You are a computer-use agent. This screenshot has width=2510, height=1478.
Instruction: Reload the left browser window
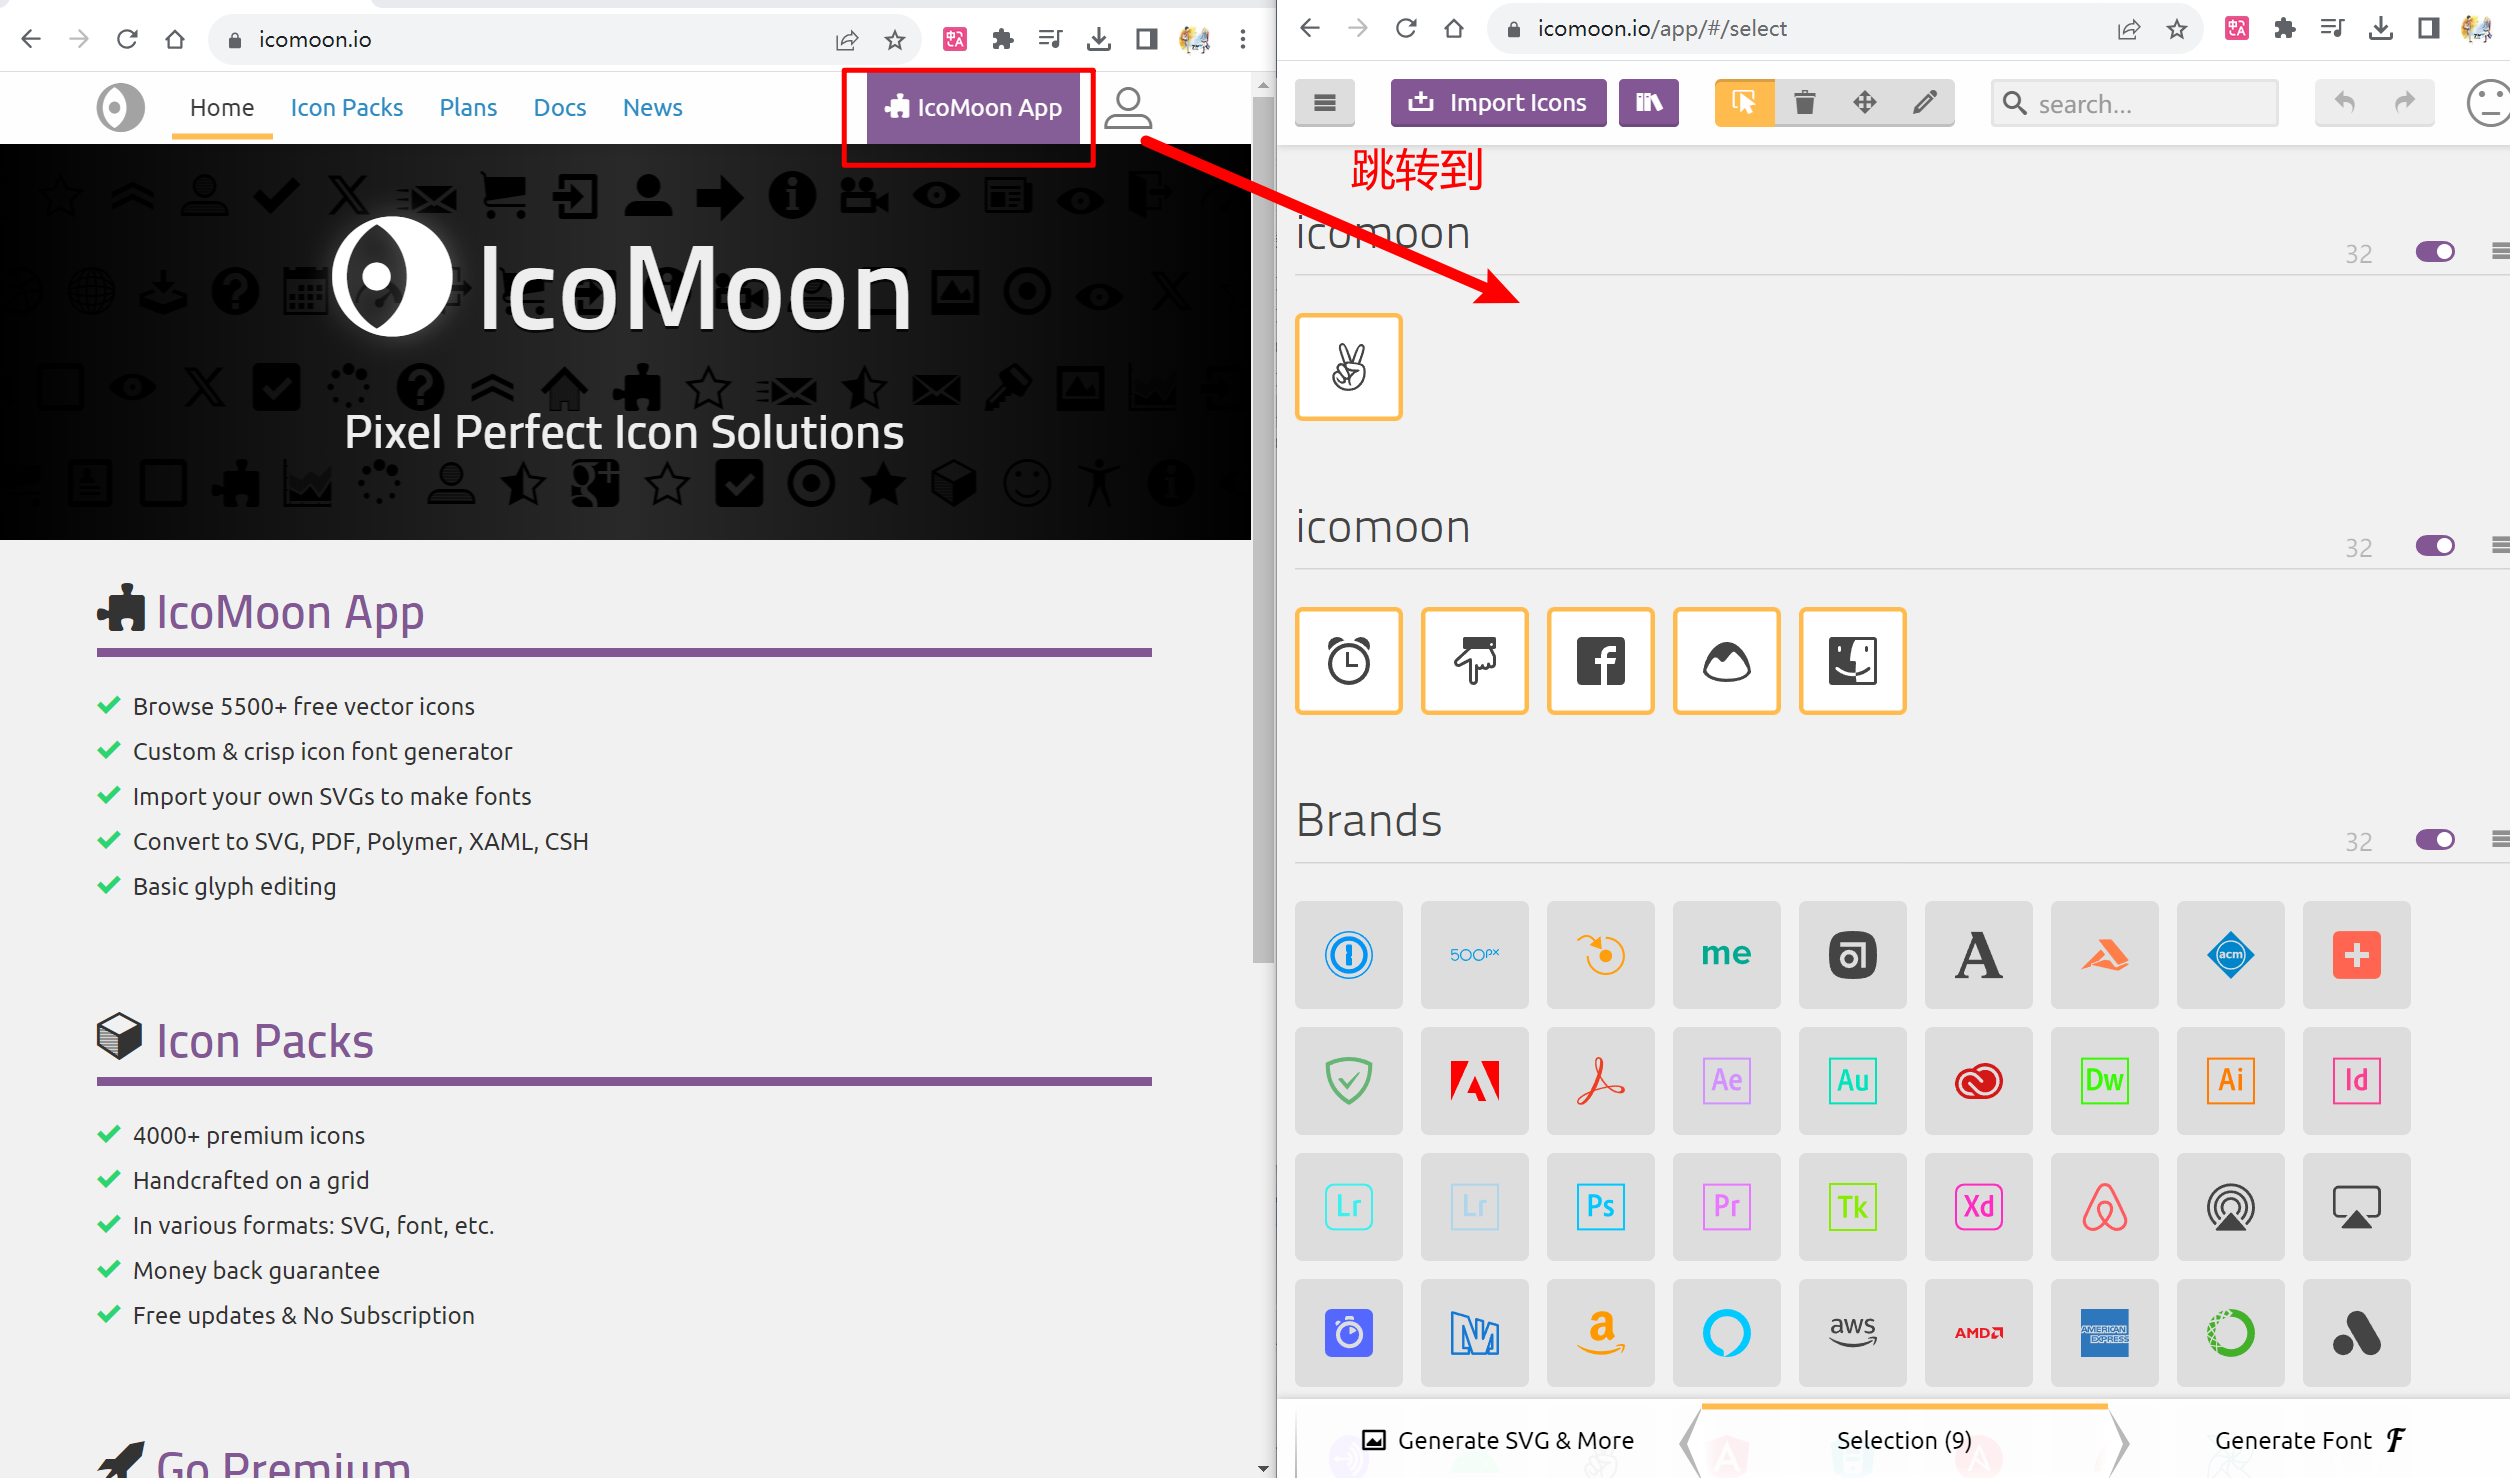pos(127,39)
